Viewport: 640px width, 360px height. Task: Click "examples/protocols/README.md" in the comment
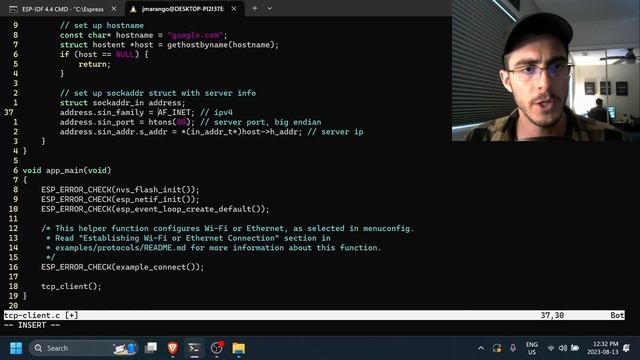point(120,248)
